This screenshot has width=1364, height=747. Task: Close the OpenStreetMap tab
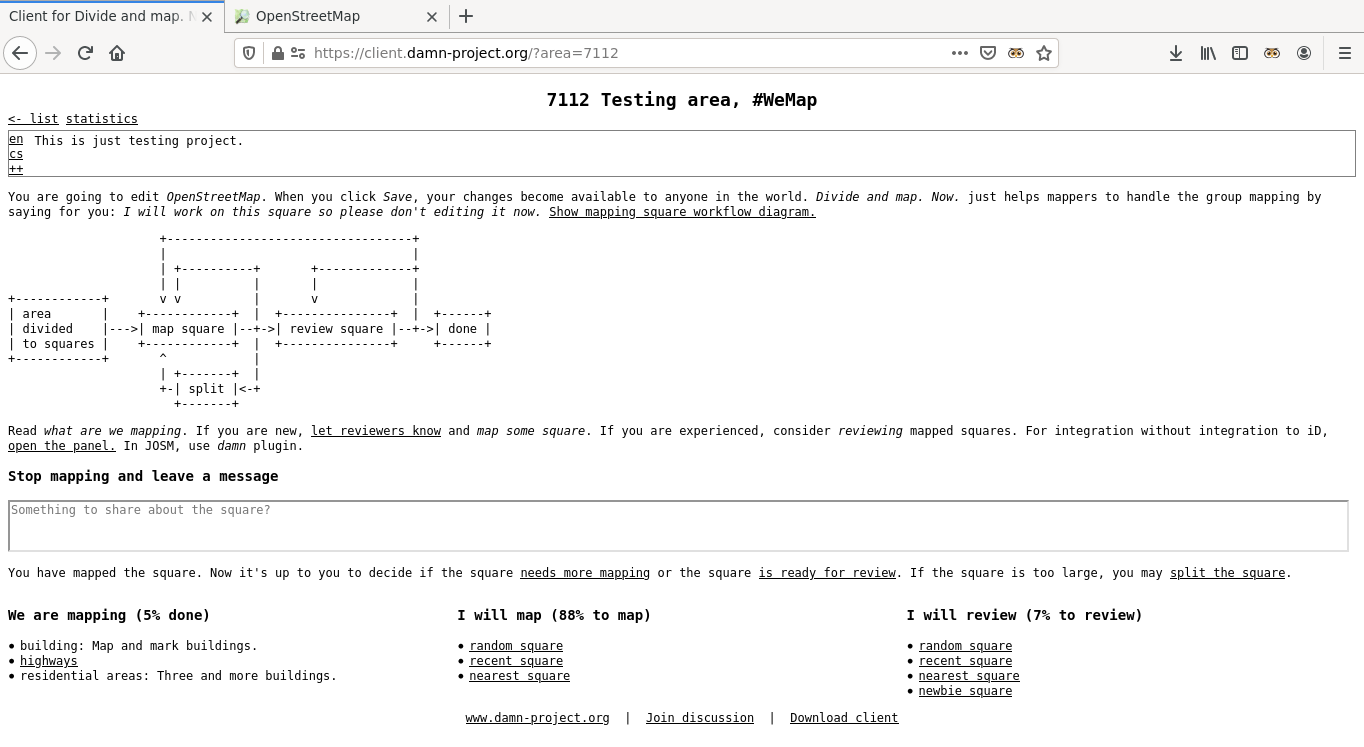[432, 16]
